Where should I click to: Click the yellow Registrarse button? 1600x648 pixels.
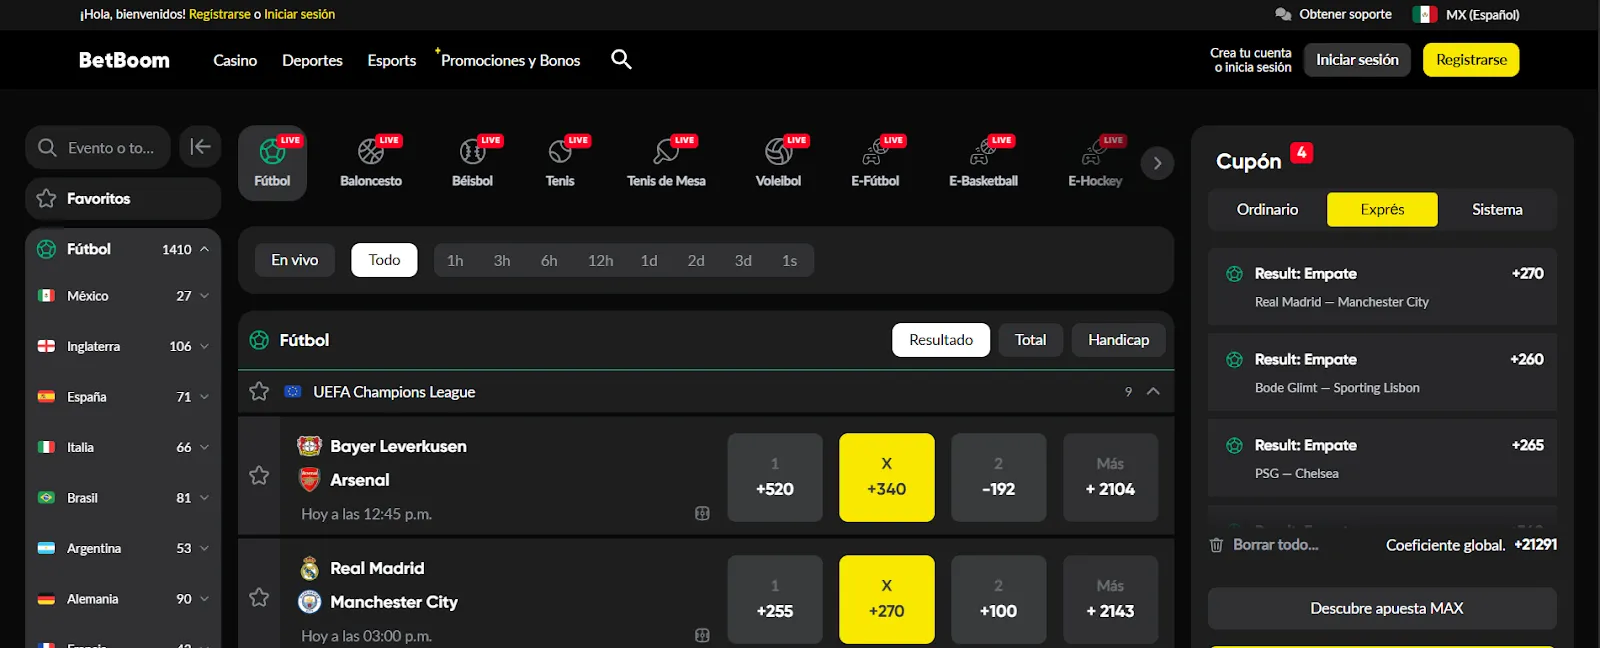click(1471, 60)
